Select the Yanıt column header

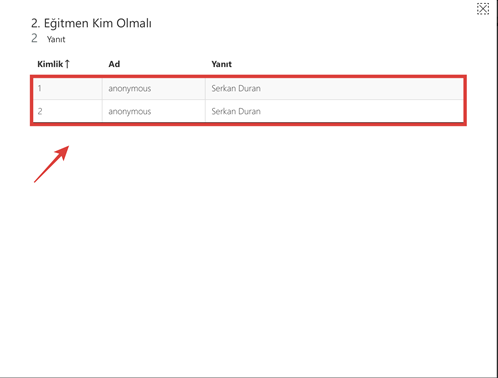221,64
